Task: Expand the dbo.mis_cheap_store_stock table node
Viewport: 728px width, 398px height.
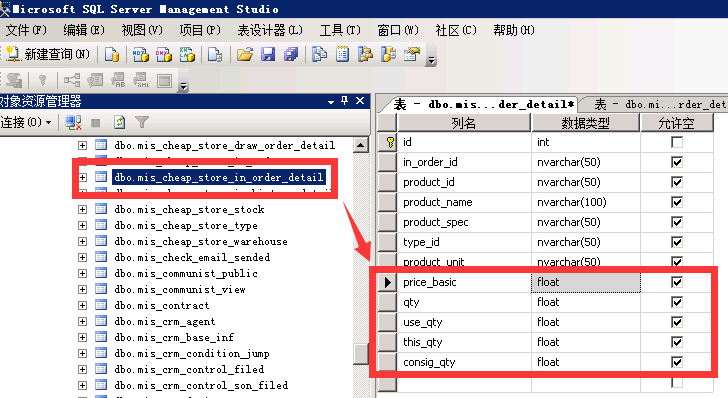Action: coord(83,209)
